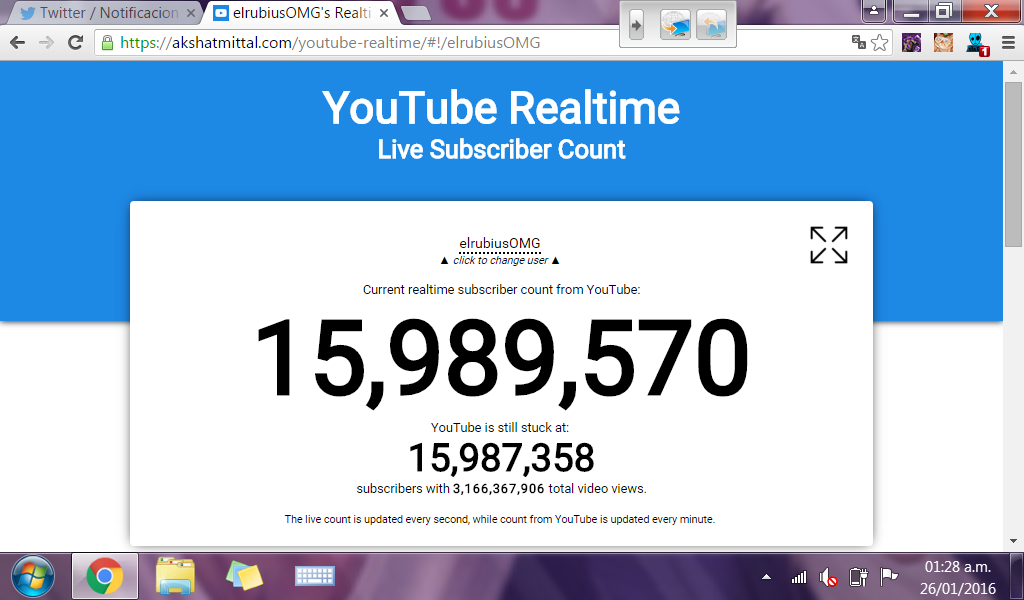The height and width of the screenshot is (600, 1024).
Task: Click the green padlock security icon
Action: (107, 43)
